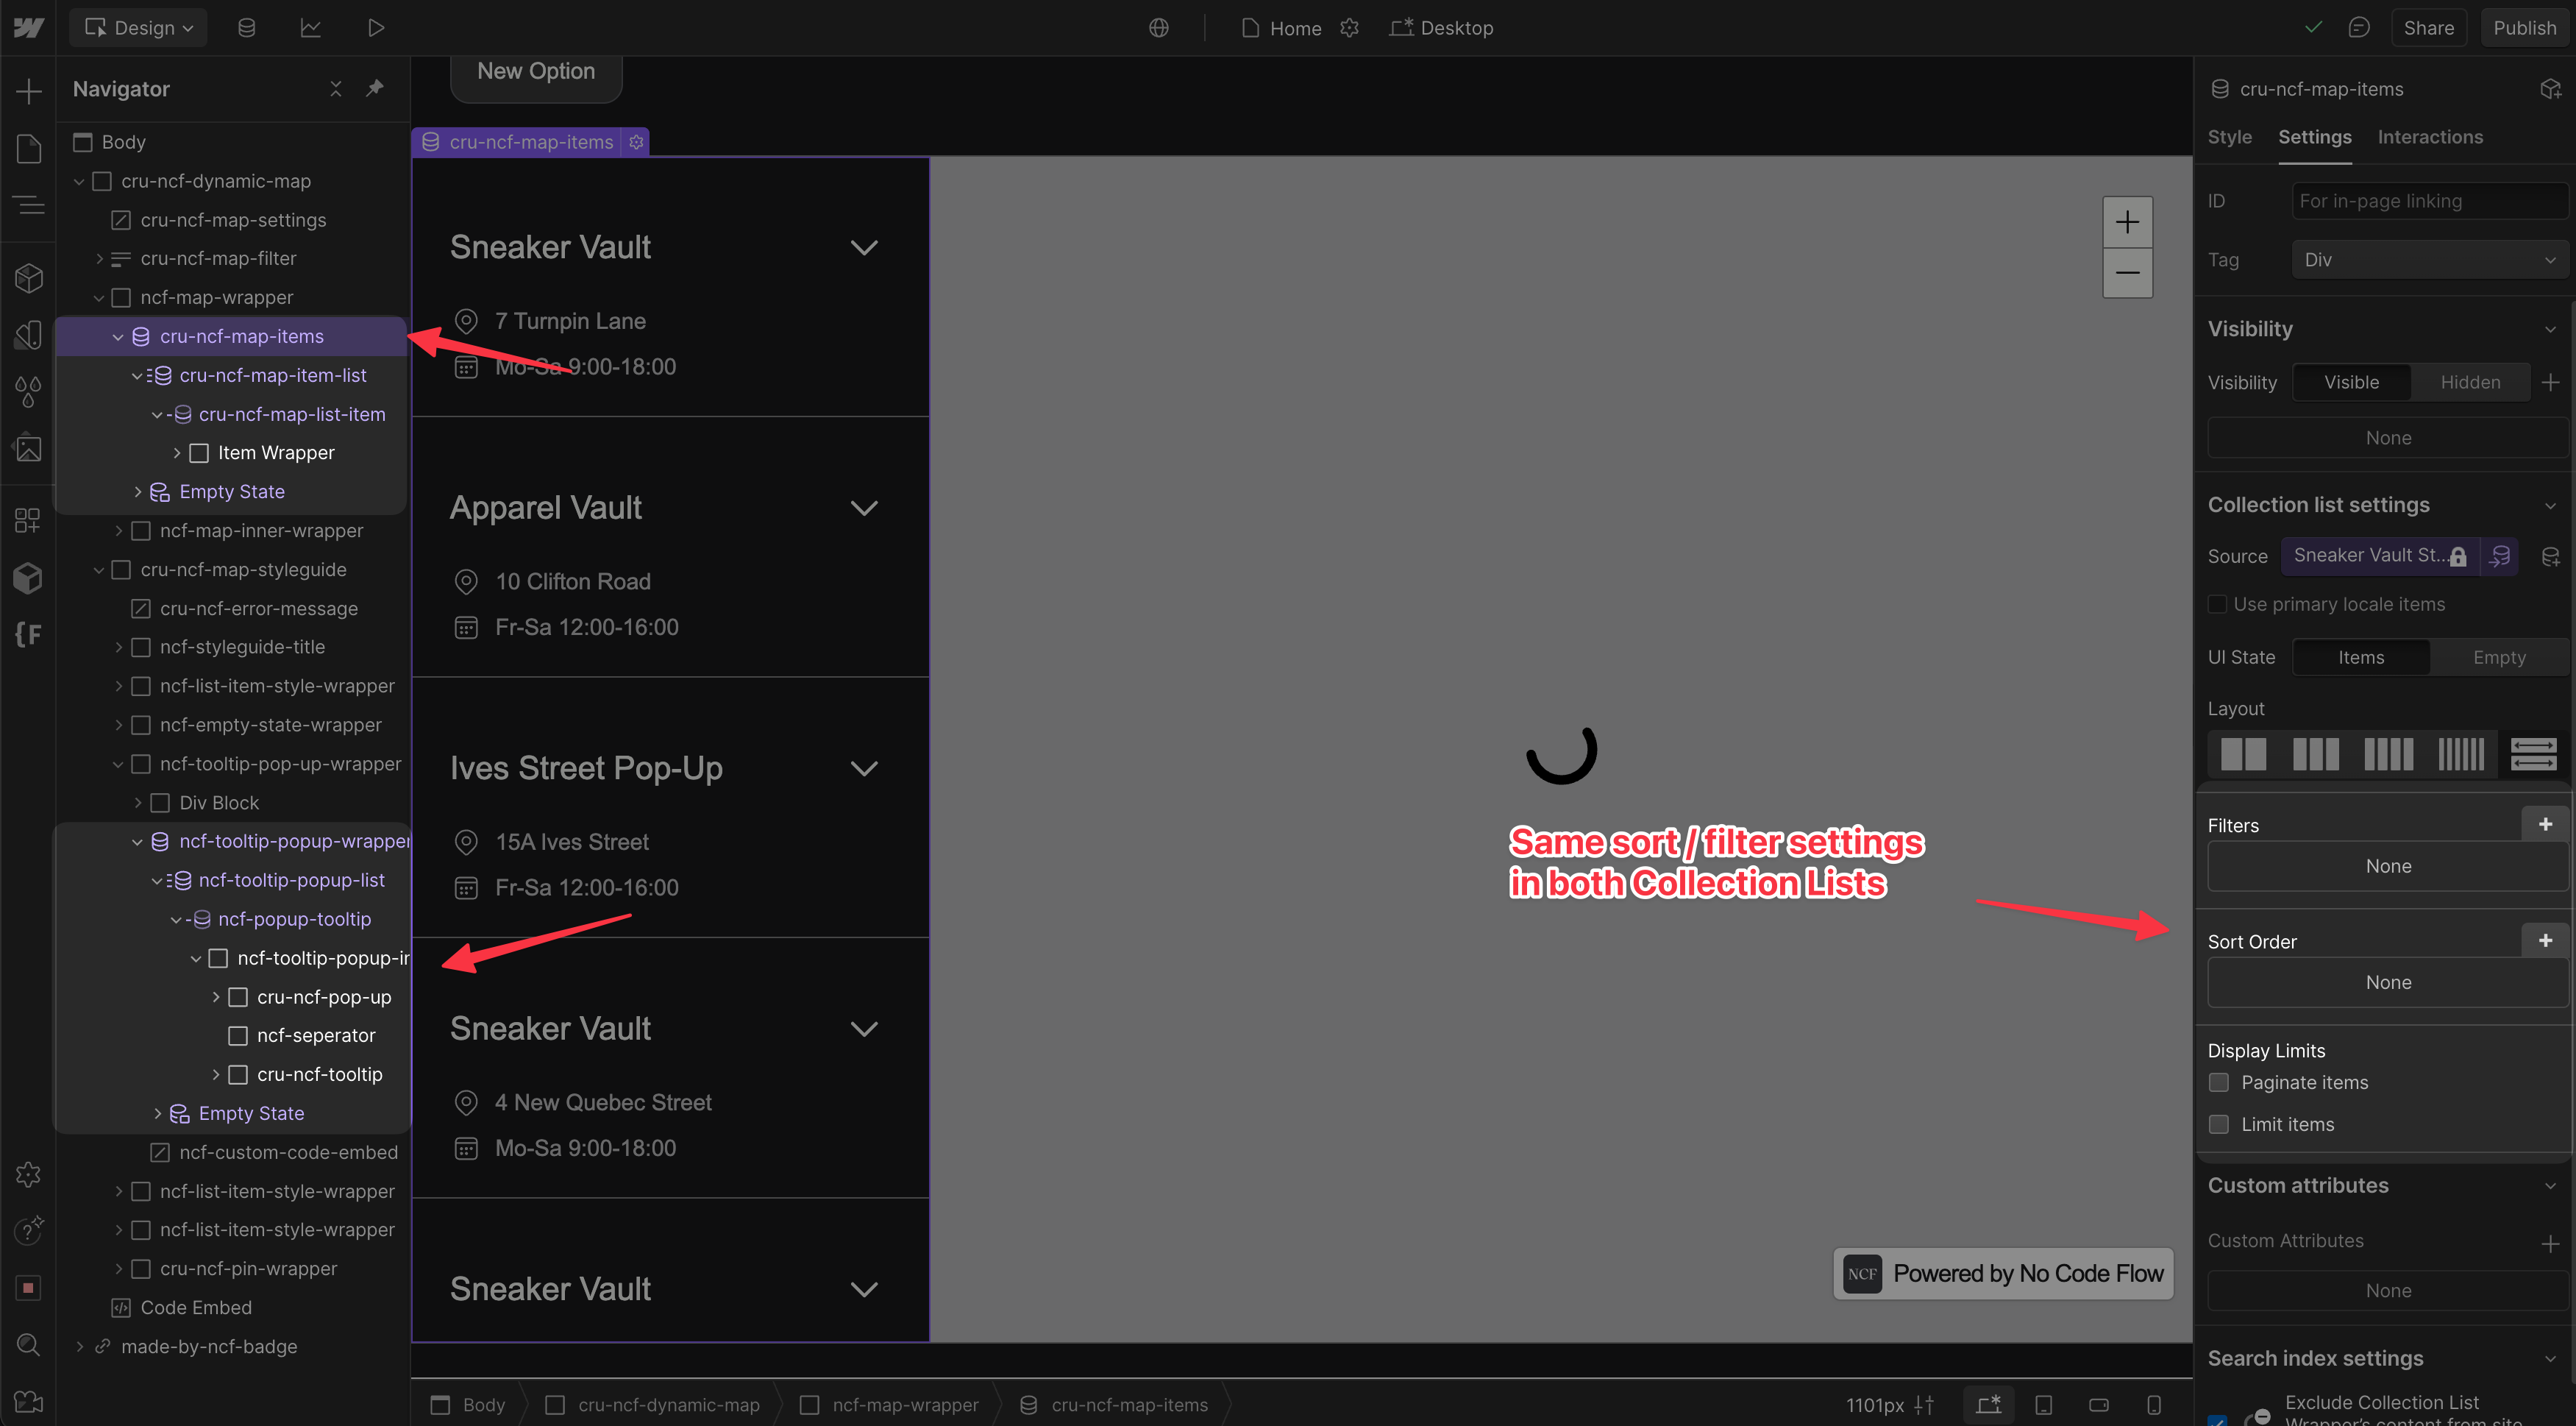Expand the Item Wrapper tree node
Screen dimensions: 2576x1426
tap(177, 453)
